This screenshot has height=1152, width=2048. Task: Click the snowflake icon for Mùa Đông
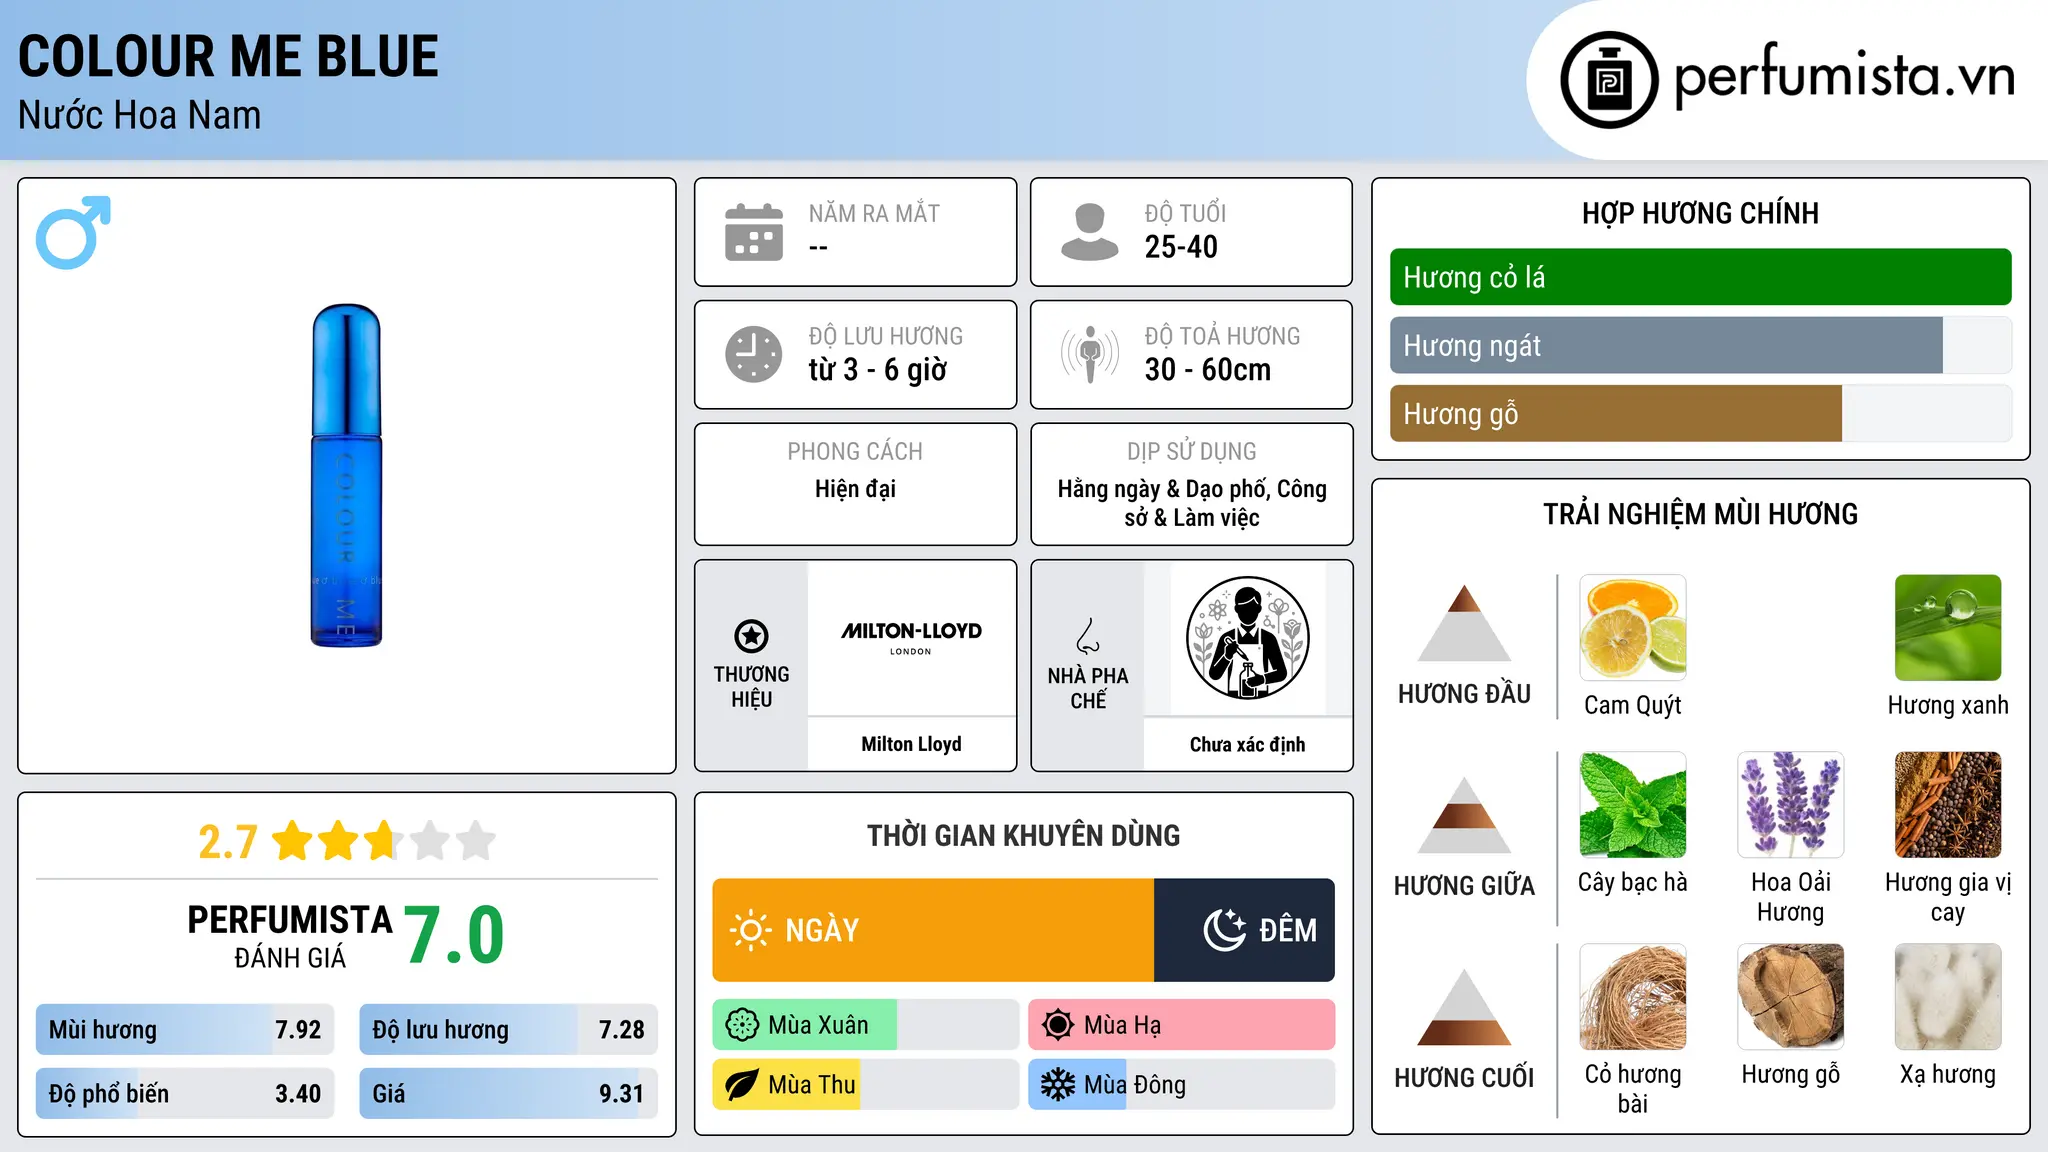pos(1058,1085)
